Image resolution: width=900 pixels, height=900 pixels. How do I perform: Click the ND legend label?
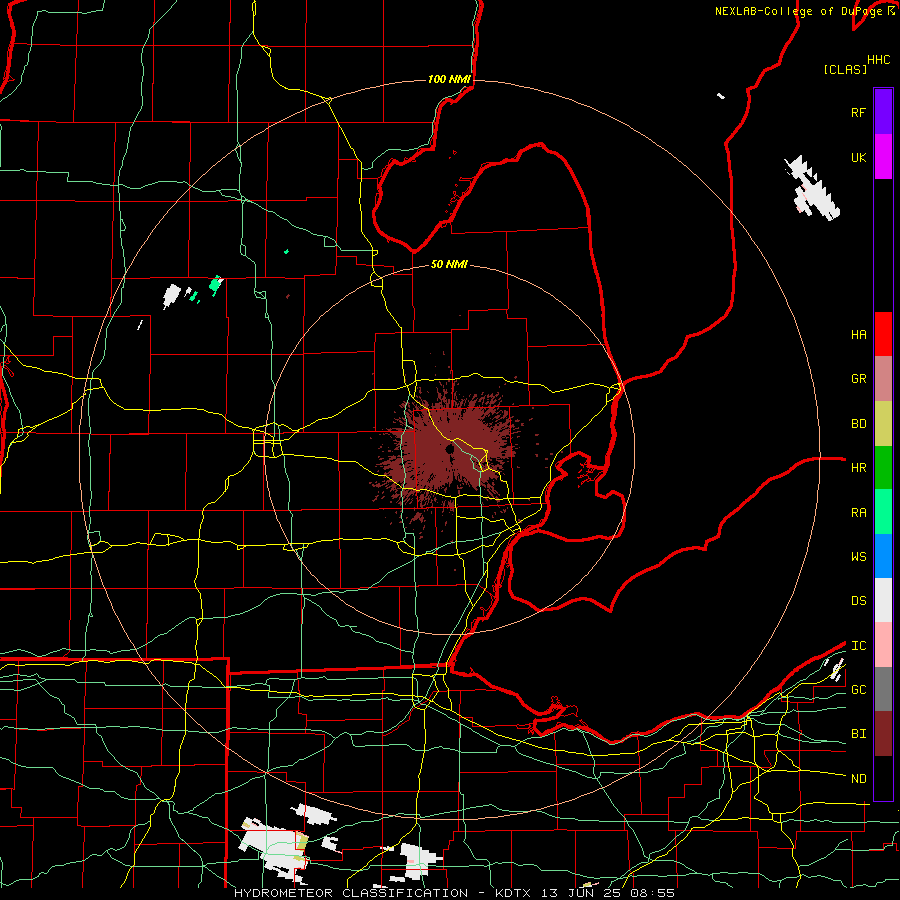click(858, 779)
